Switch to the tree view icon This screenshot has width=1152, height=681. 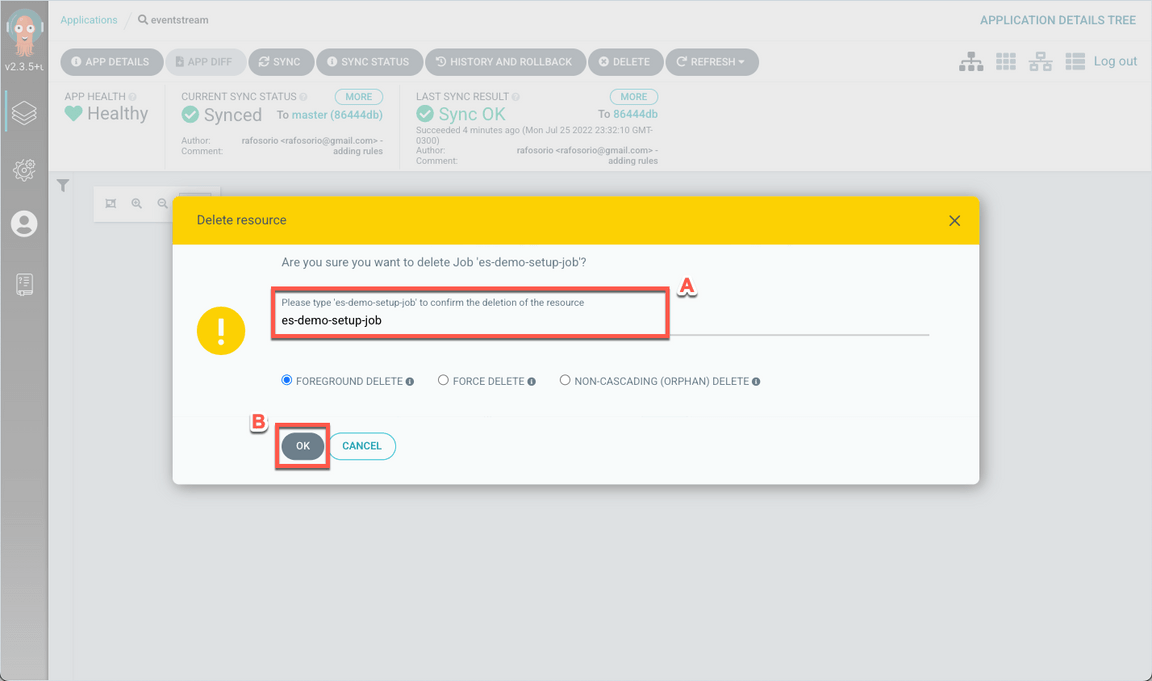click(x=971, y=62)
